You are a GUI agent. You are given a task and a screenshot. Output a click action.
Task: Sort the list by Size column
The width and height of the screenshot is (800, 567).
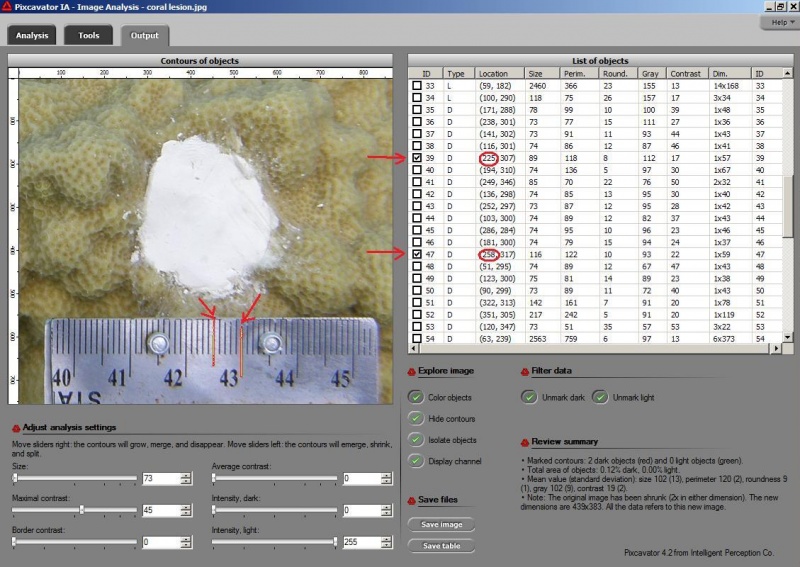(x=542, y=73)
